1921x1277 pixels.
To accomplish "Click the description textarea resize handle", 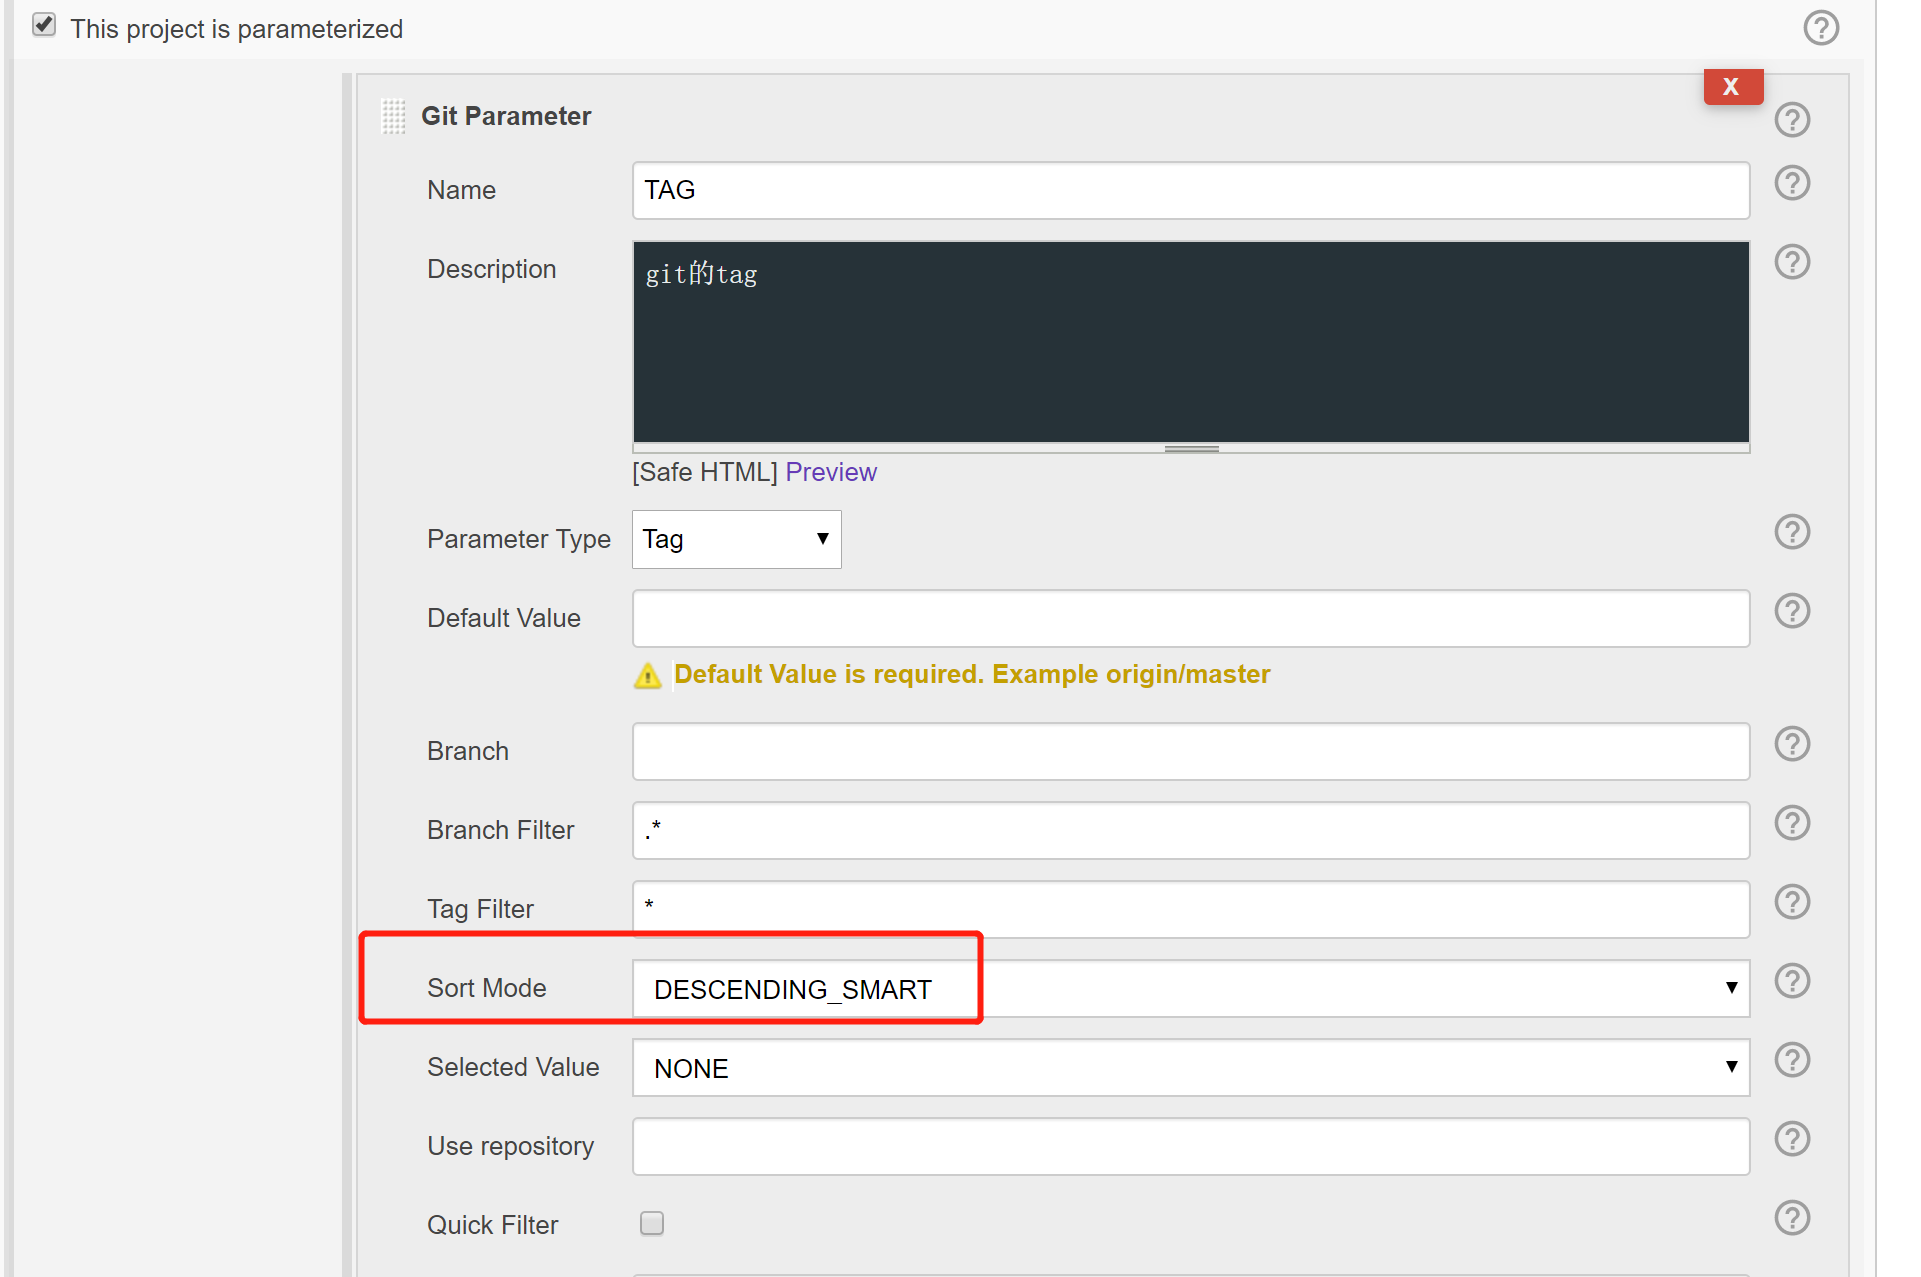I will coord(1190,449).
